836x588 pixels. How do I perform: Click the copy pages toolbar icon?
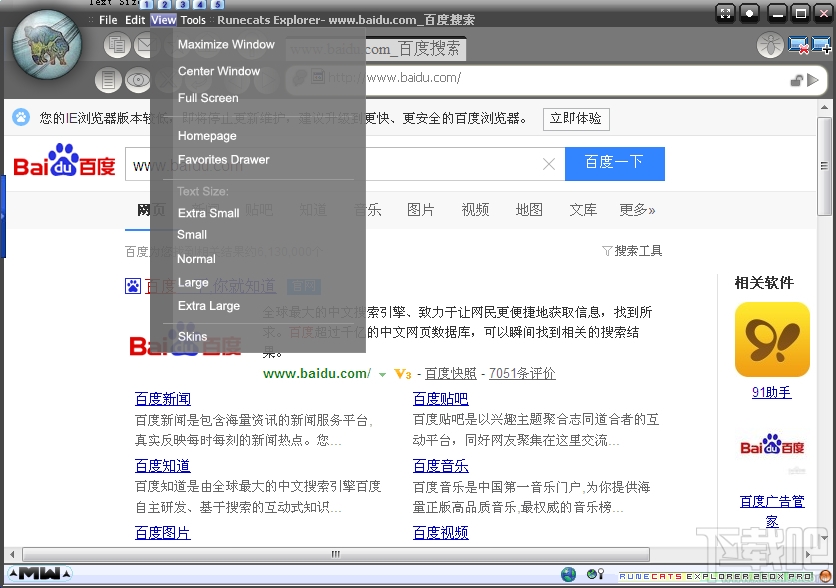point(117,45)
